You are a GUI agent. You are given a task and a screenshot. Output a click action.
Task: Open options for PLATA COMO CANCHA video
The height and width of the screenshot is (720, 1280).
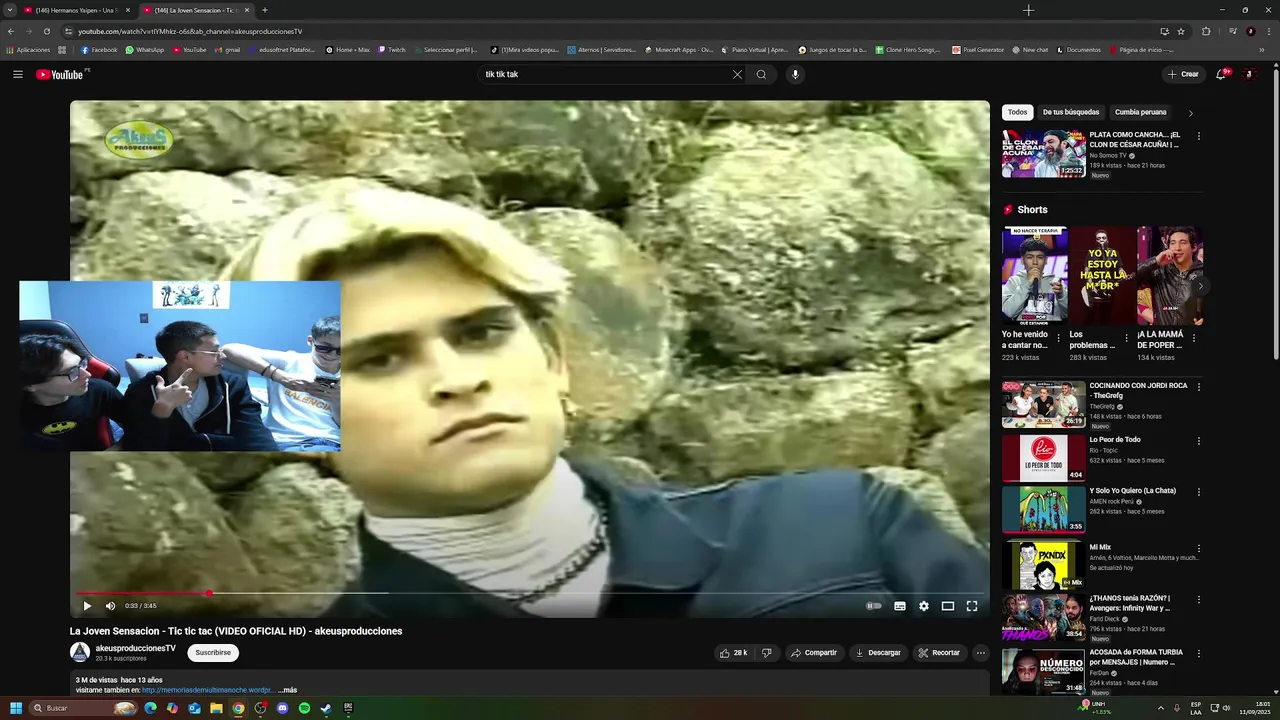click(x=1199, y=136)
